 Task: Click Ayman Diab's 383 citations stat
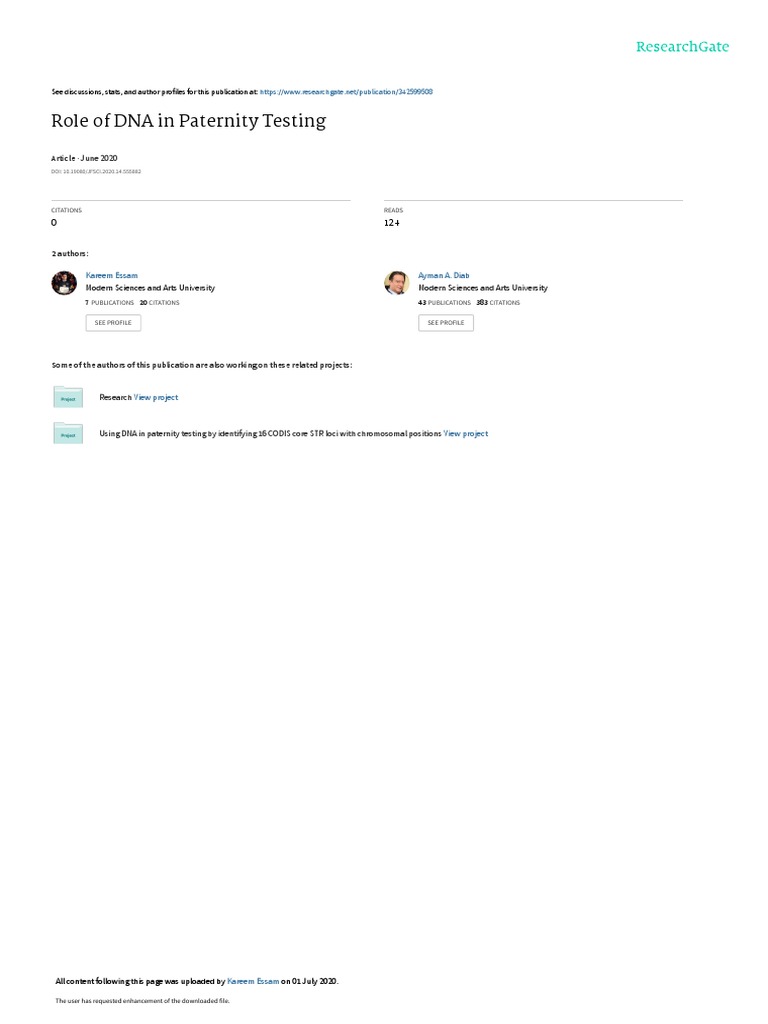coord(498,302)
